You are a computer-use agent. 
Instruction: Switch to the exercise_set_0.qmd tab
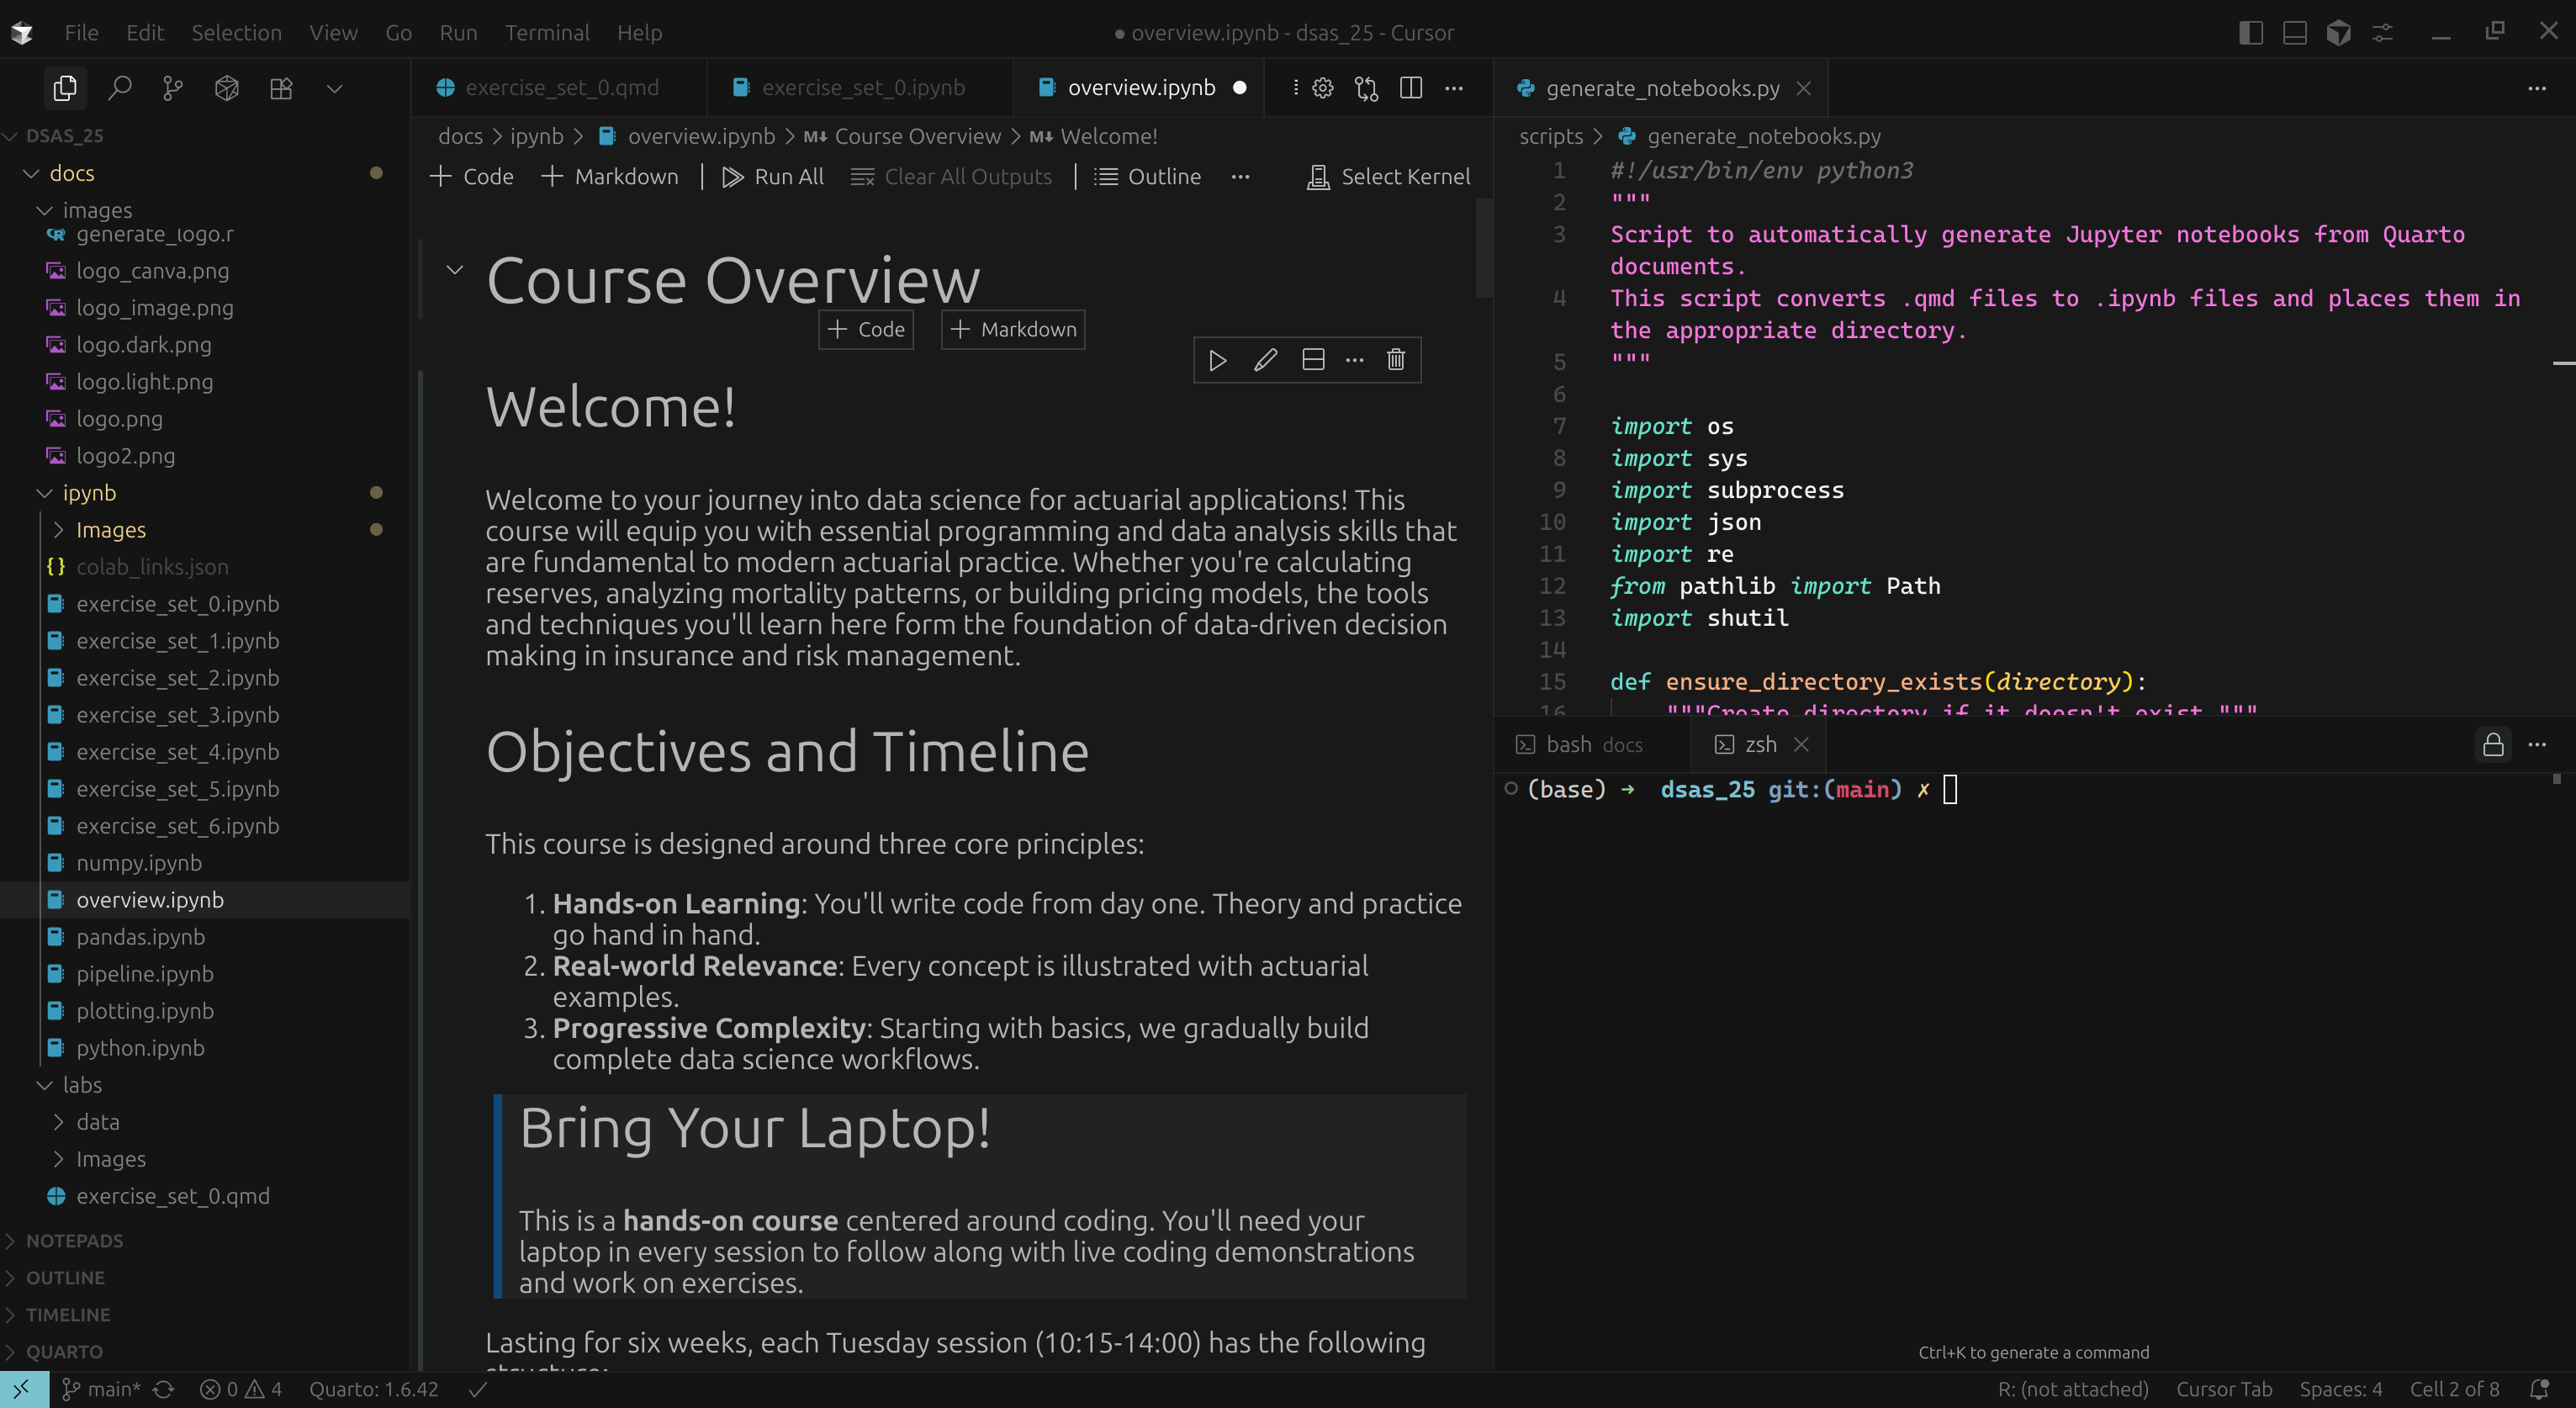click(561, 88)
